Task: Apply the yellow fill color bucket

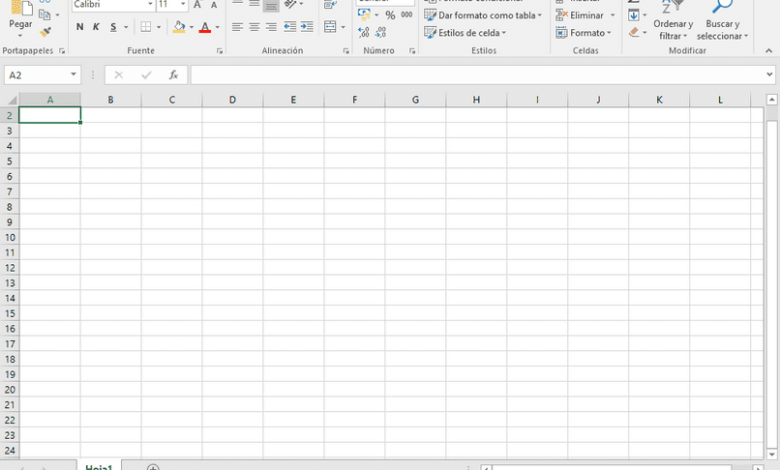Action: 179,27
